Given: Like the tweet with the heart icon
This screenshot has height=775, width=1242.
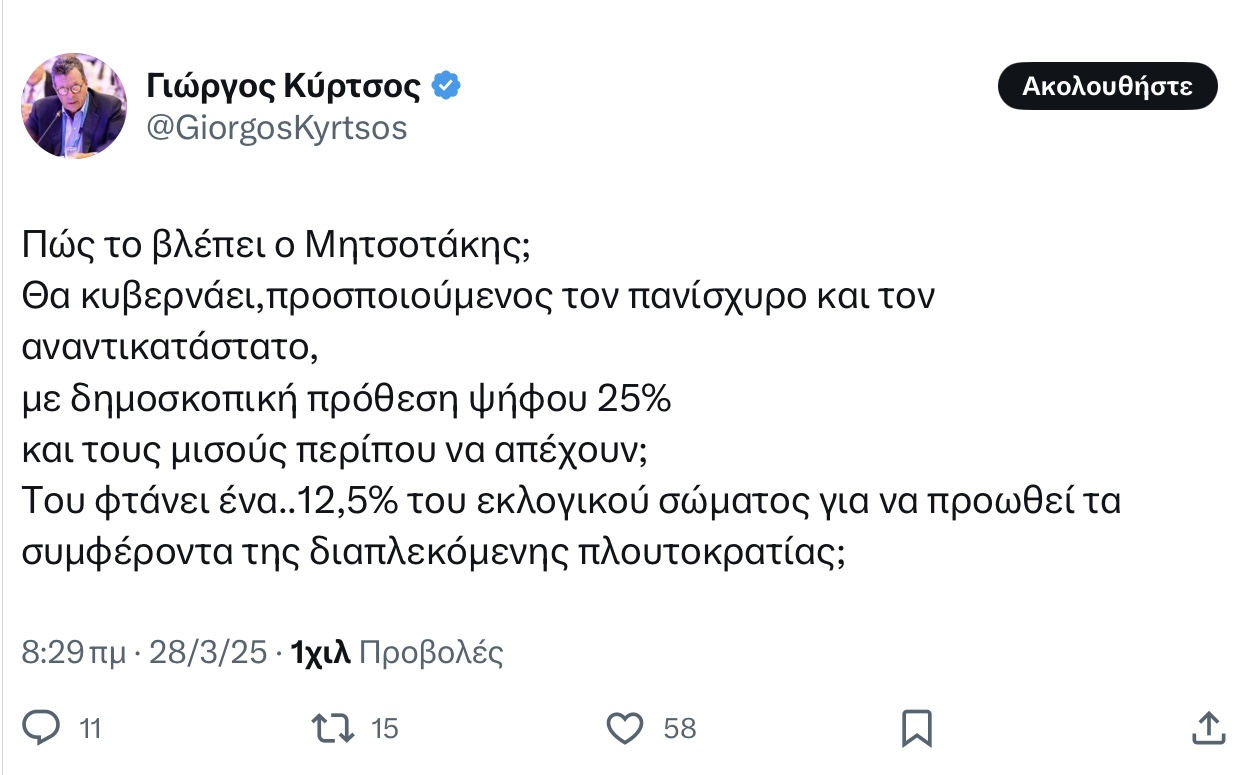Looking at the screenshot, I should (626, 728).
